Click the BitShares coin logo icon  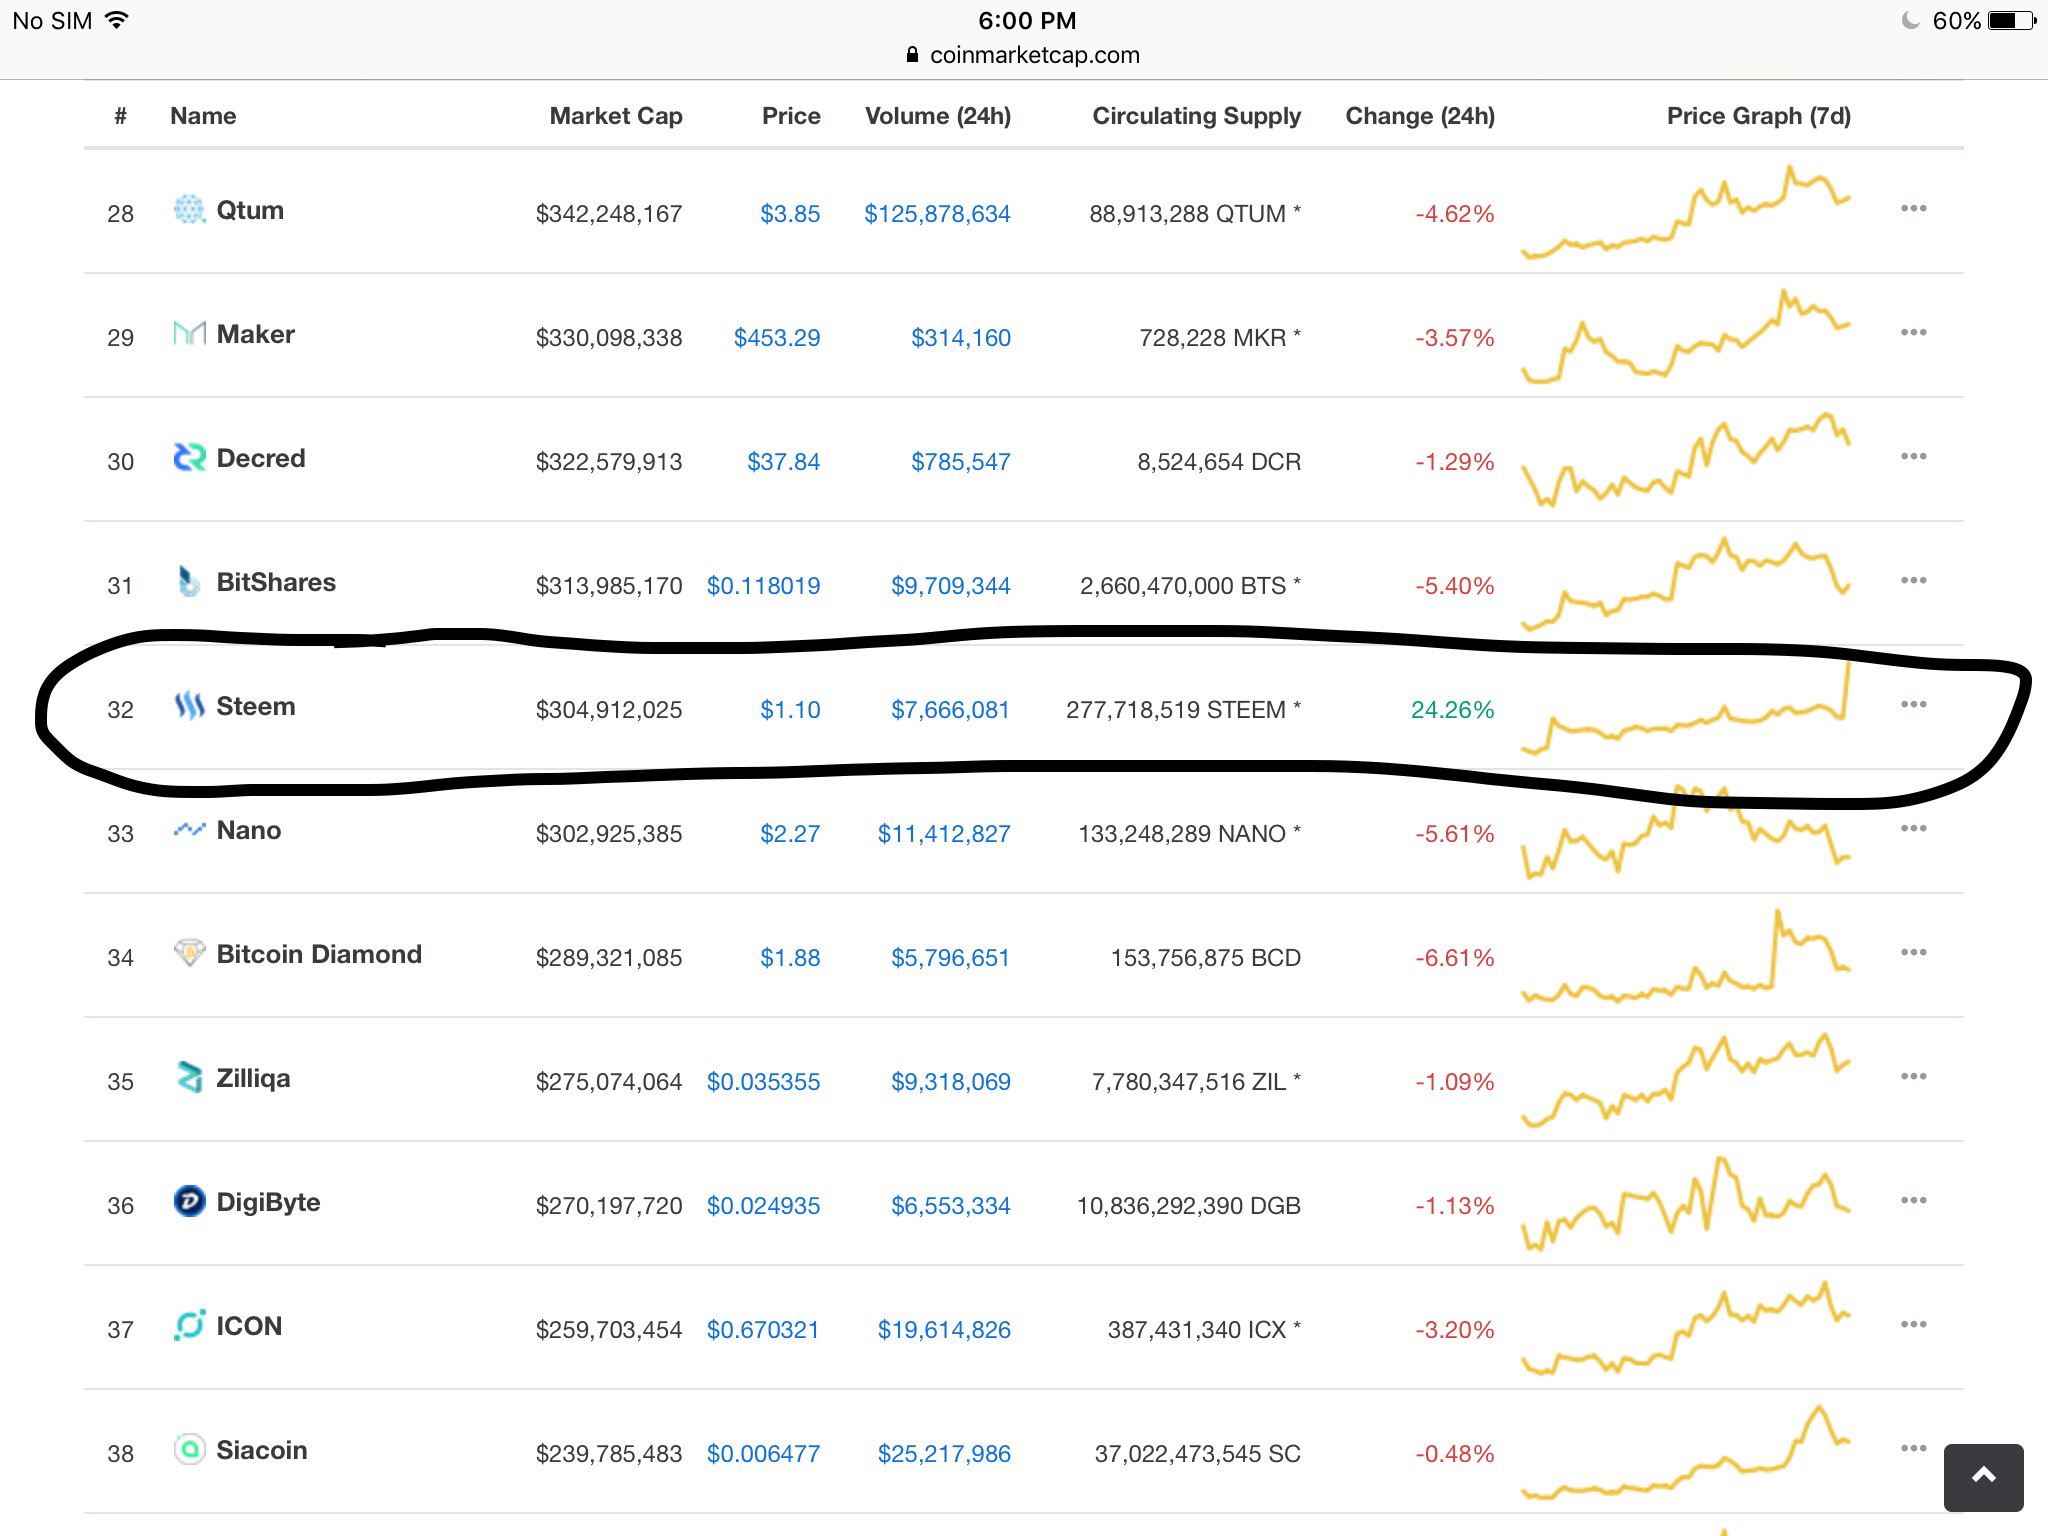(189, 581)
